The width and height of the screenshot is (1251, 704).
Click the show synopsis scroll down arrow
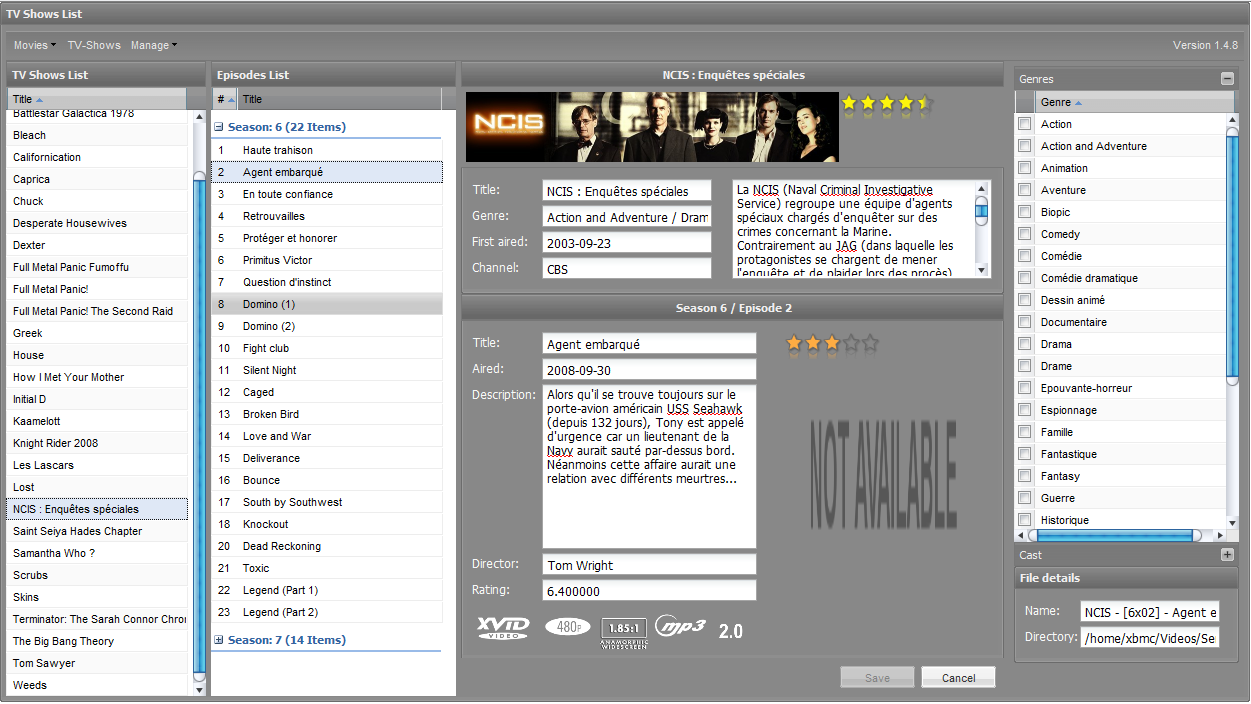pos(981,269)
